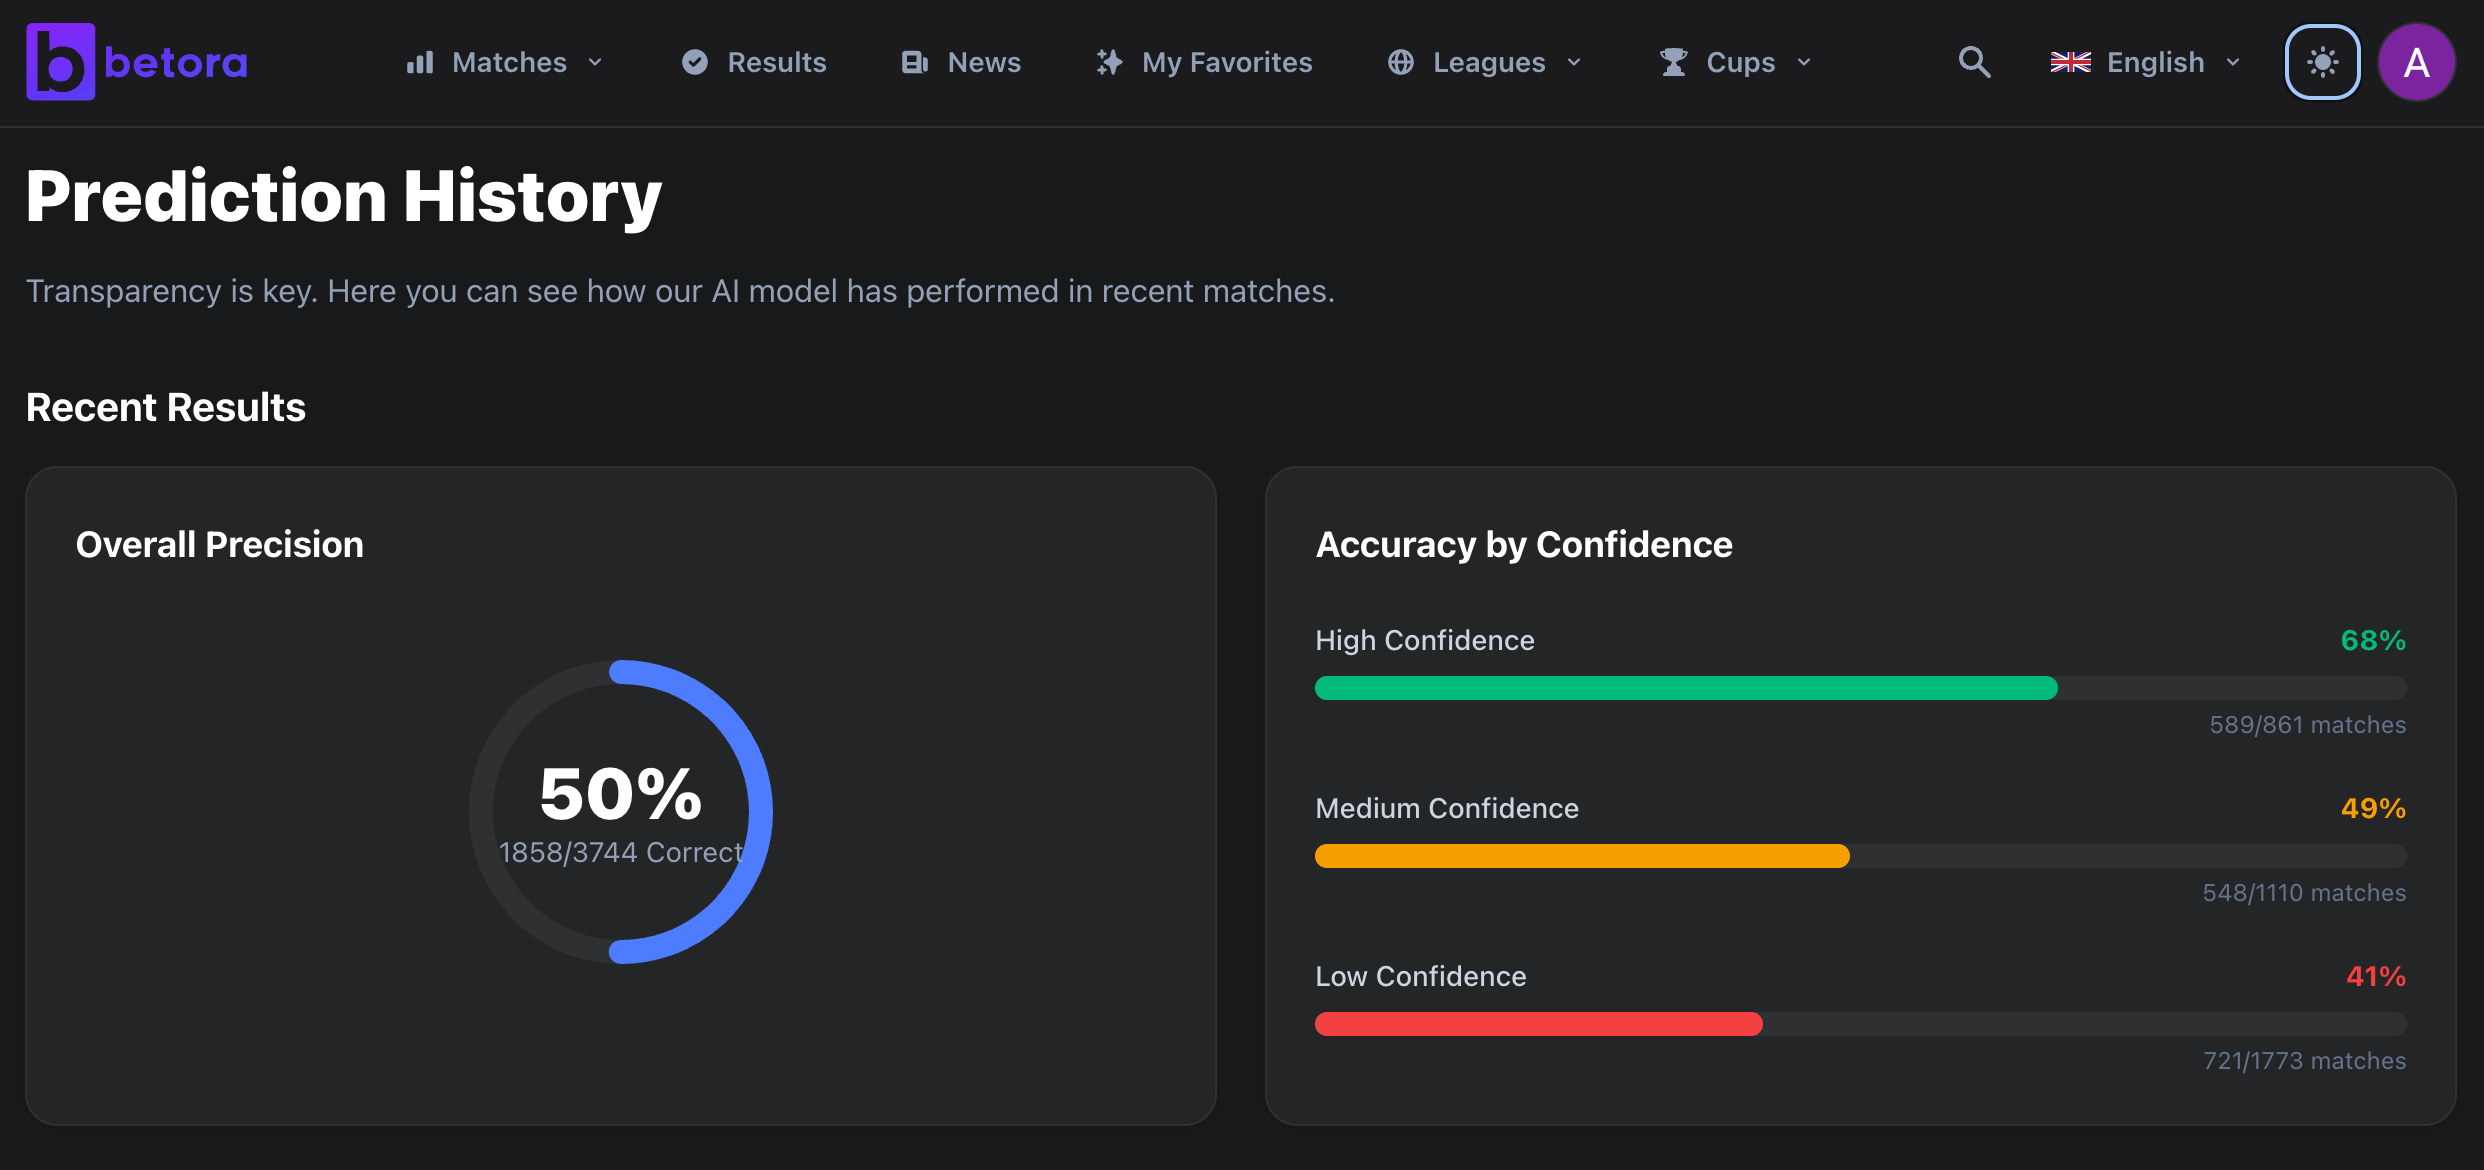
Task: Click the checkmark Results icon
Action: [695, 62]
